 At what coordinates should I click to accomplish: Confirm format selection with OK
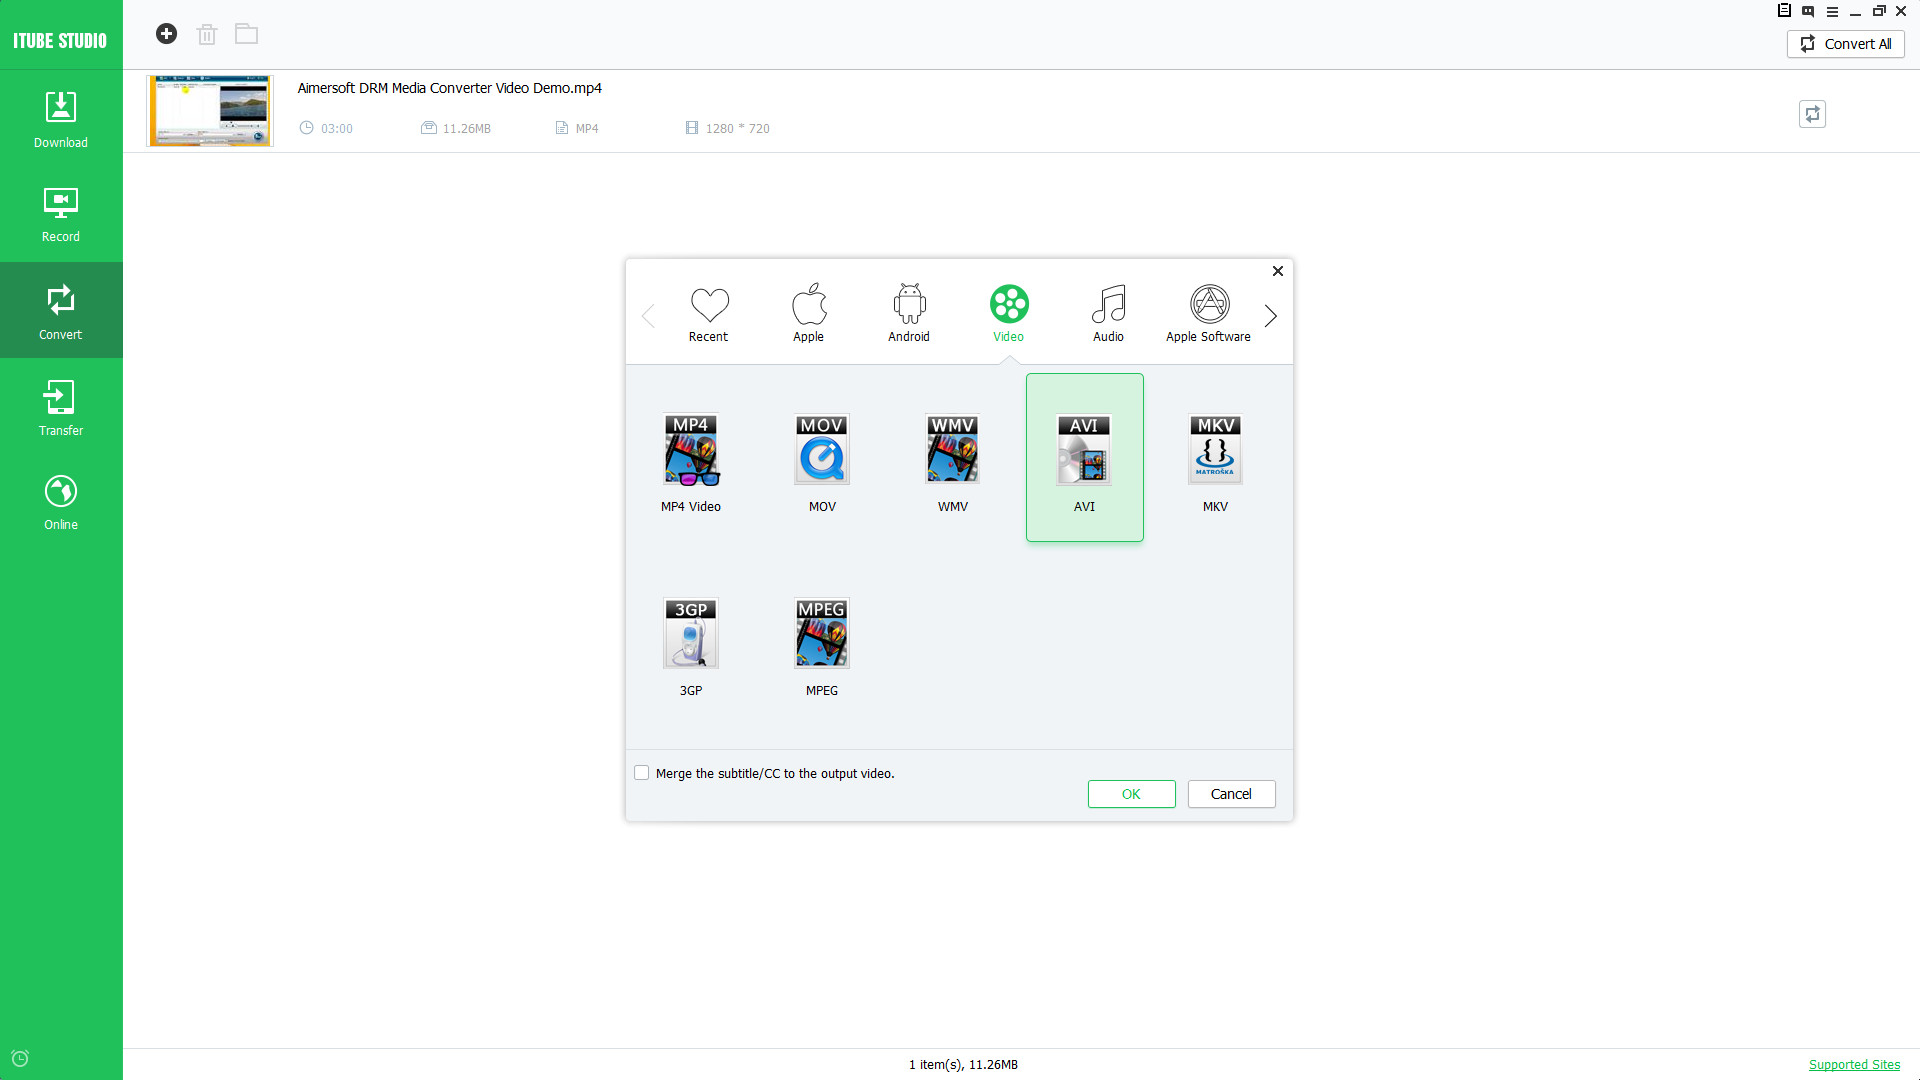pos(1131,793)
